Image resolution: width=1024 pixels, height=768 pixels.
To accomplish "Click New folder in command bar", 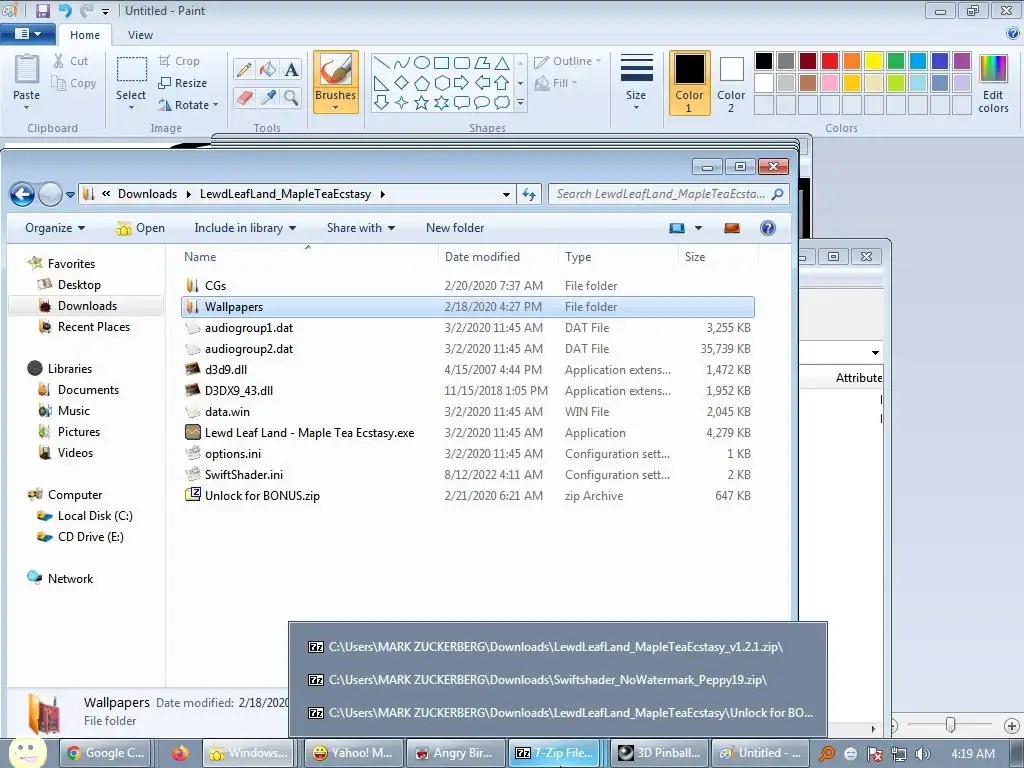I will click(x=455, y=228).
